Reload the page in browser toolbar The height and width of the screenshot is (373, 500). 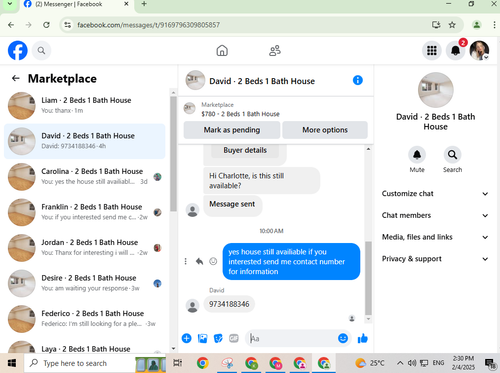46,25
